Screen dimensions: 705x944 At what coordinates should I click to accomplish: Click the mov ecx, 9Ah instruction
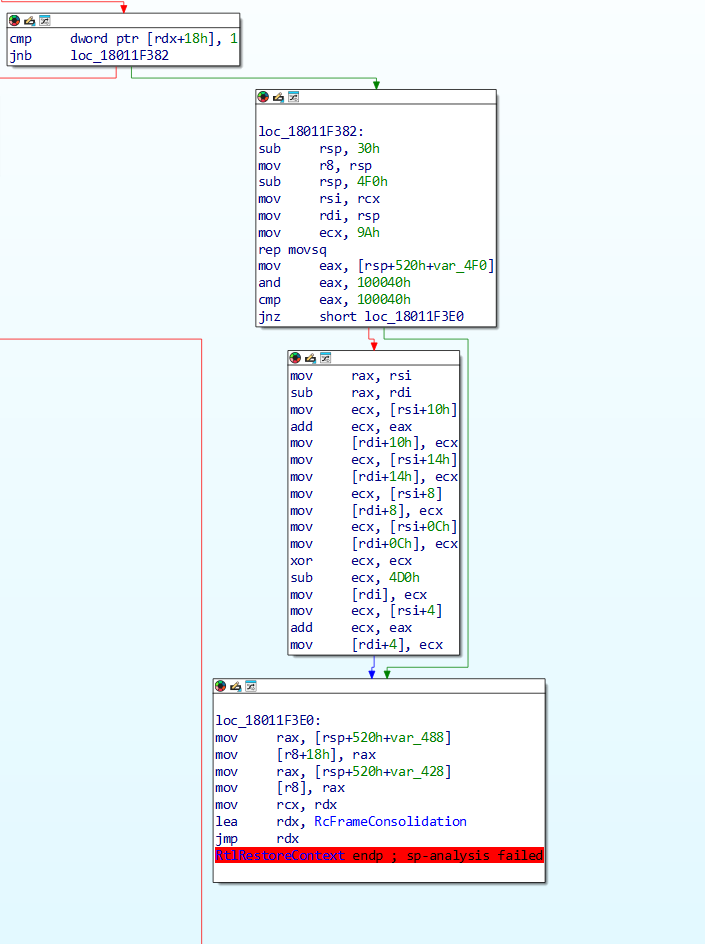click(x=319, y=232)
